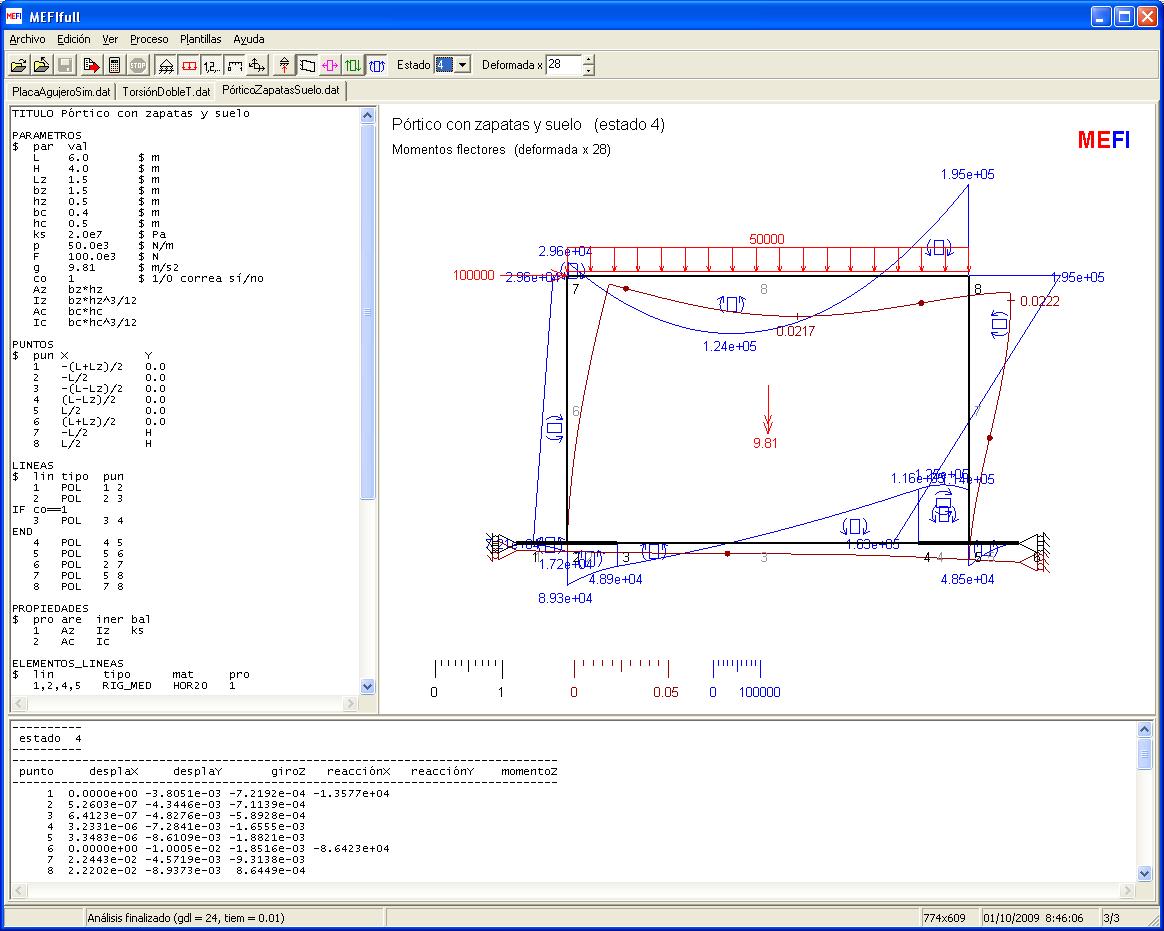Increase the Deformada factor with the up arrow
1164x931 pixels.
click(589, 60)
